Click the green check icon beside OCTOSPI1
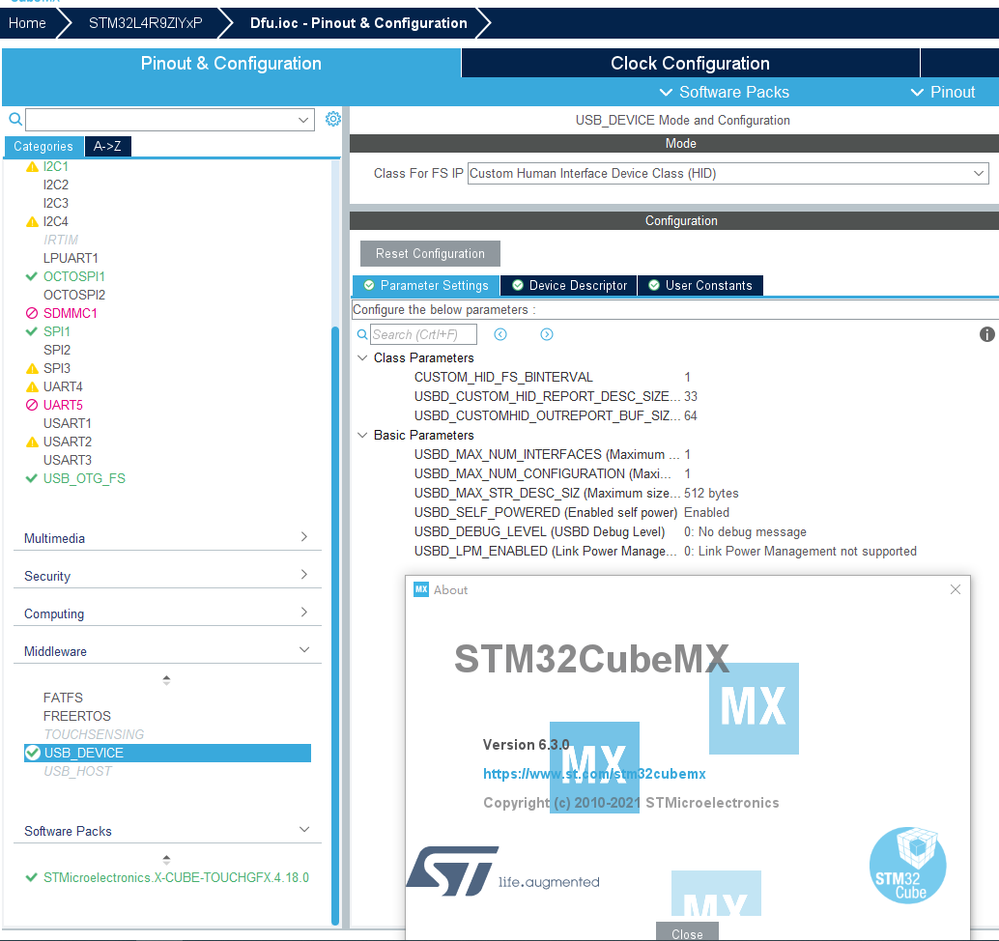The image size is (999, 941). click(x=31, y=277)
